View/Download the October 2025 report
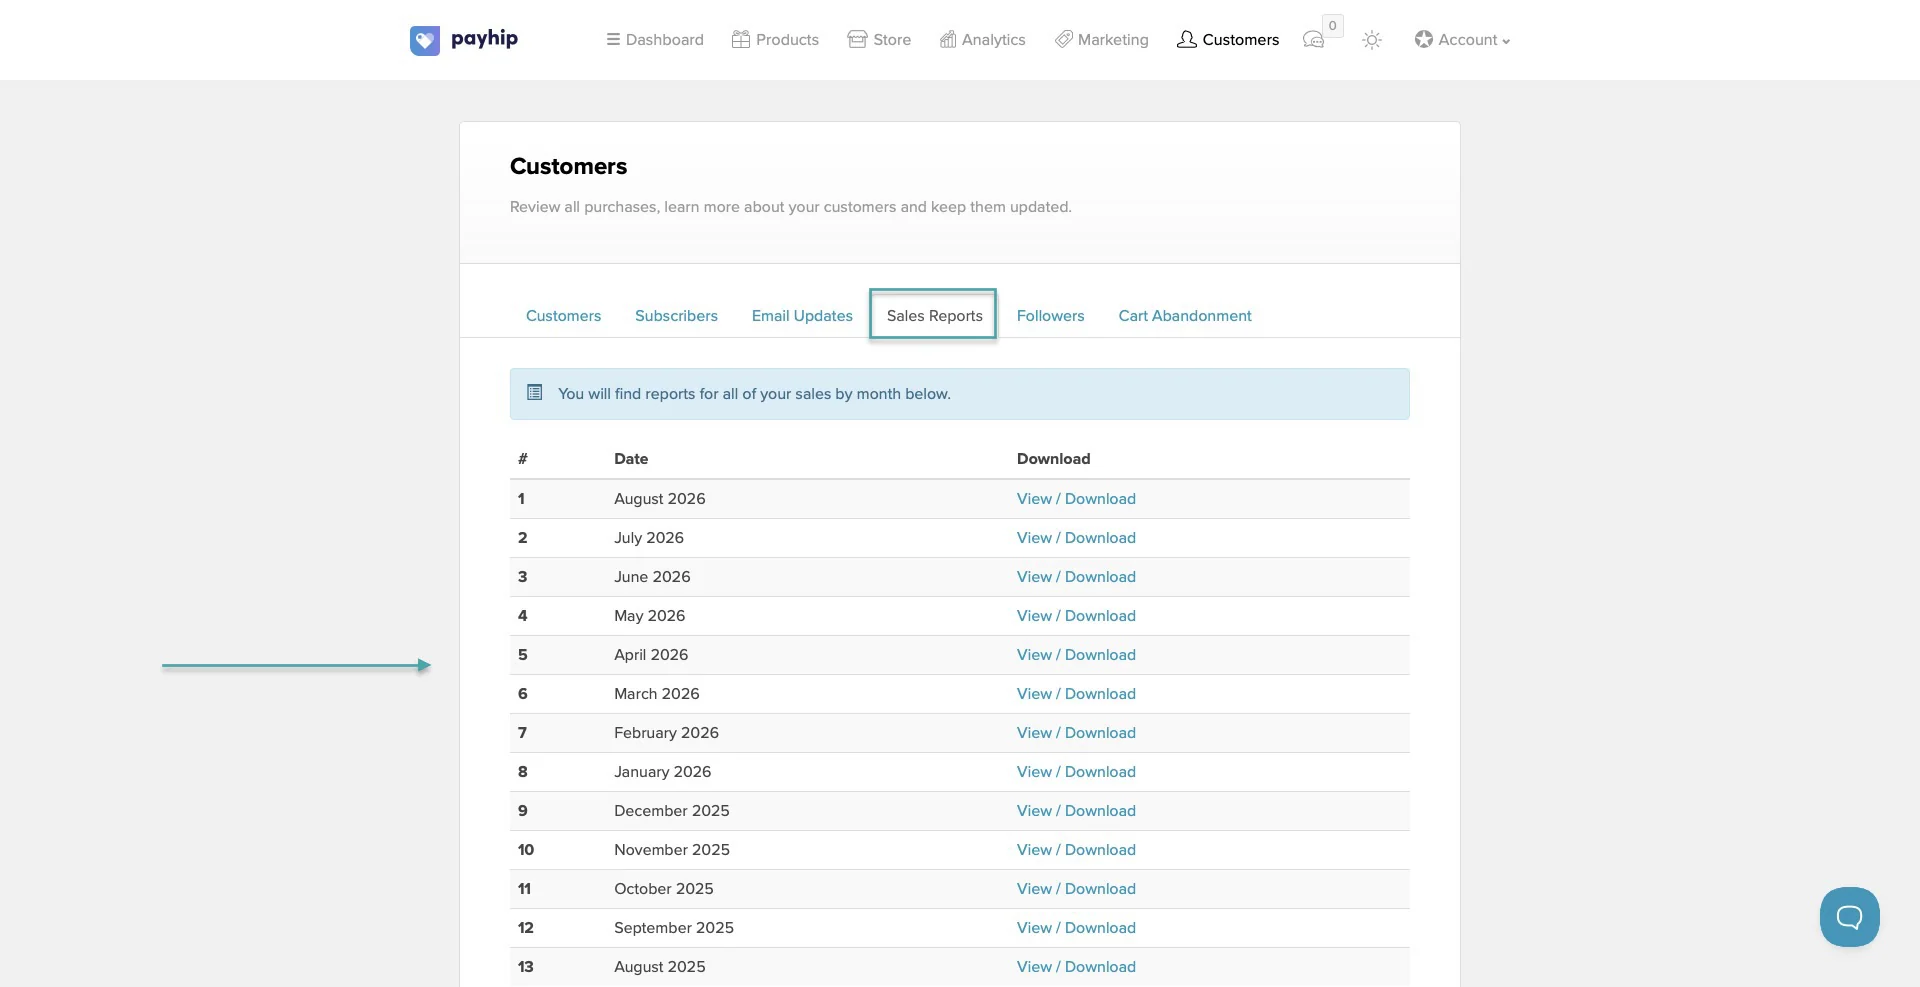The height and width of the screenshot is (987, 1920). click(x=1076, y=889)
